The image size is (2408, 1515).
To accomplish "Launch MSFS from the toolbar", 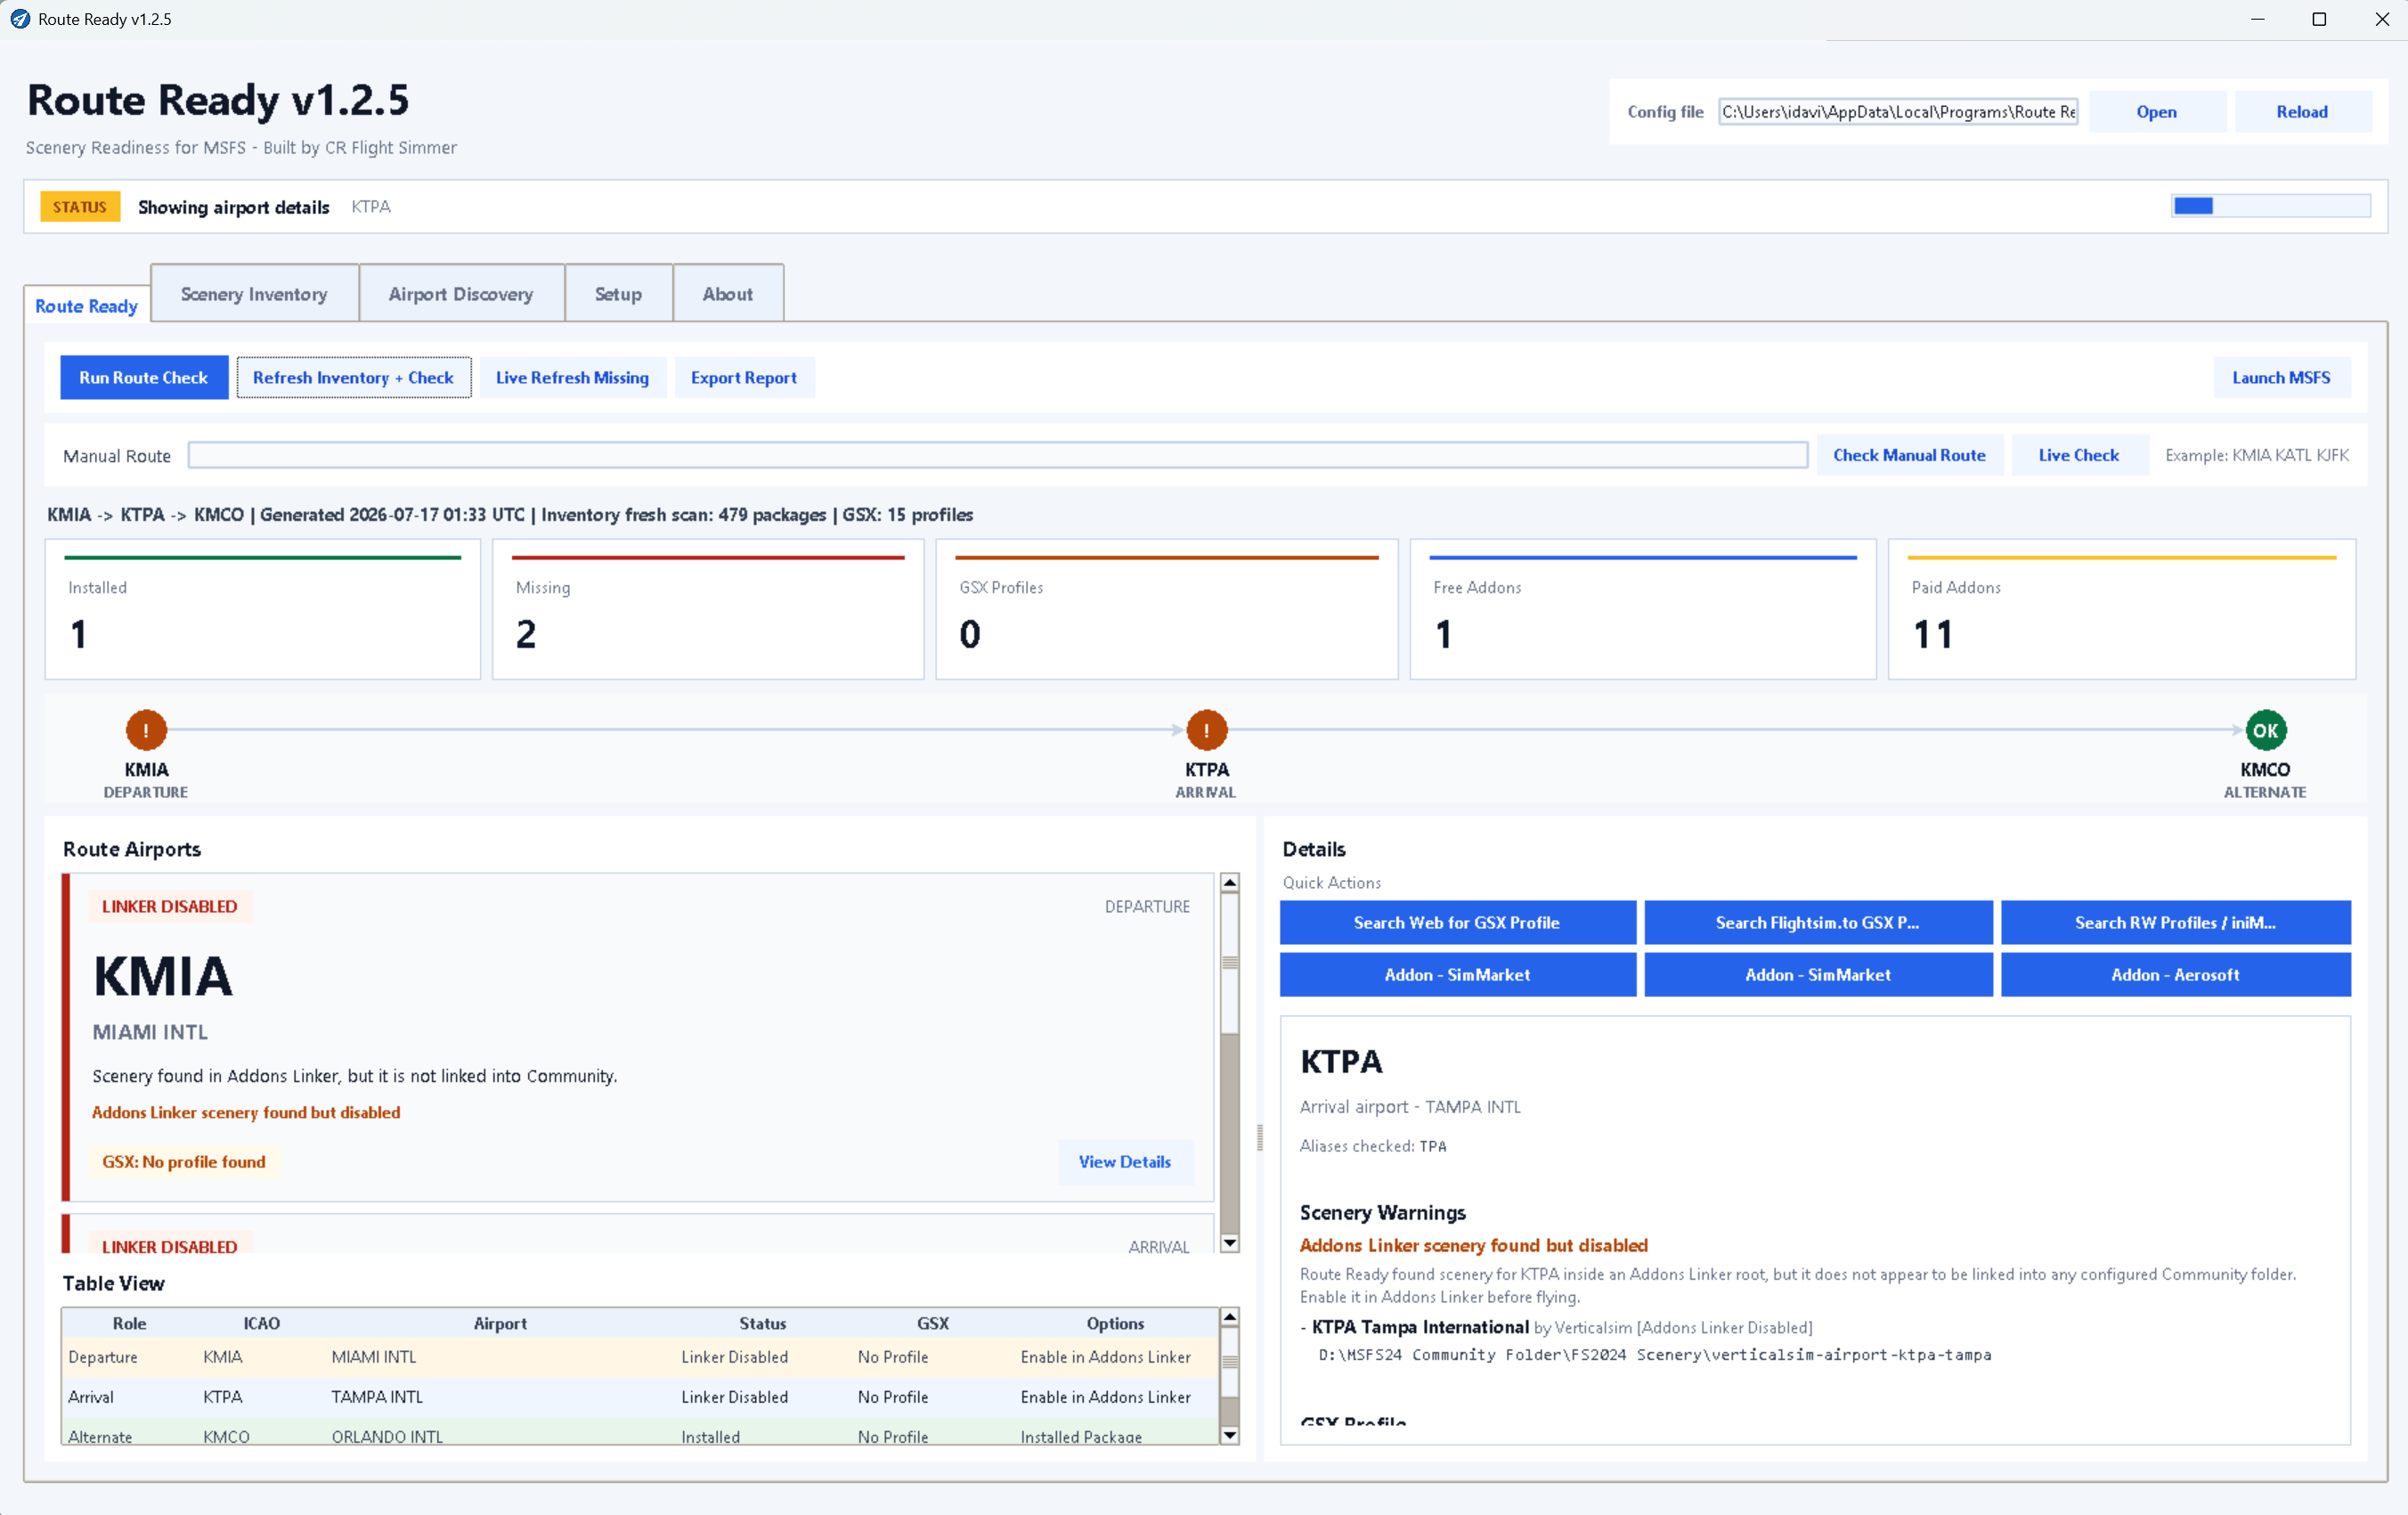I will 2281,377.
